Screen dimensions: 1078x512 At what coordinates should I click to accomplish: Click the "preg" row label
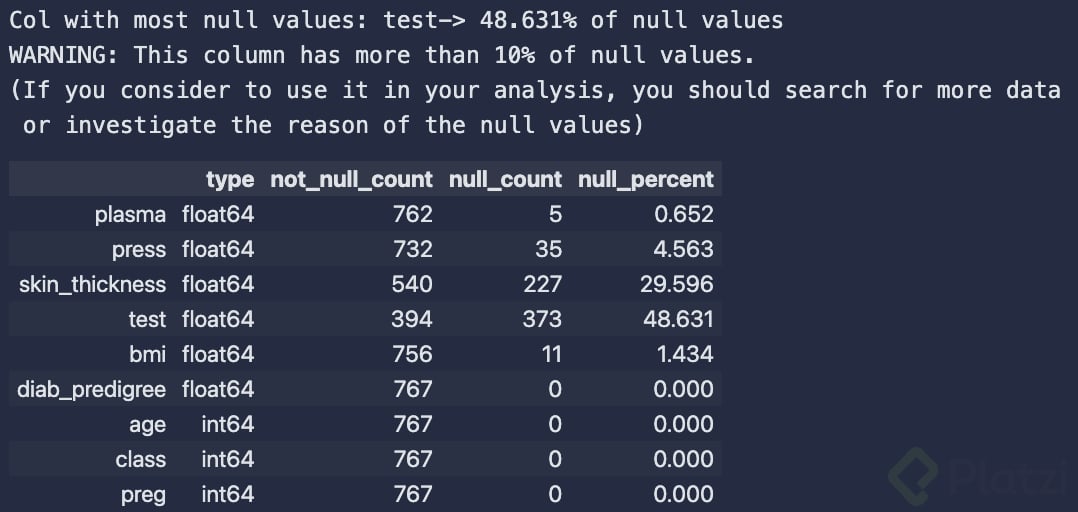click(x=143, y=494)
